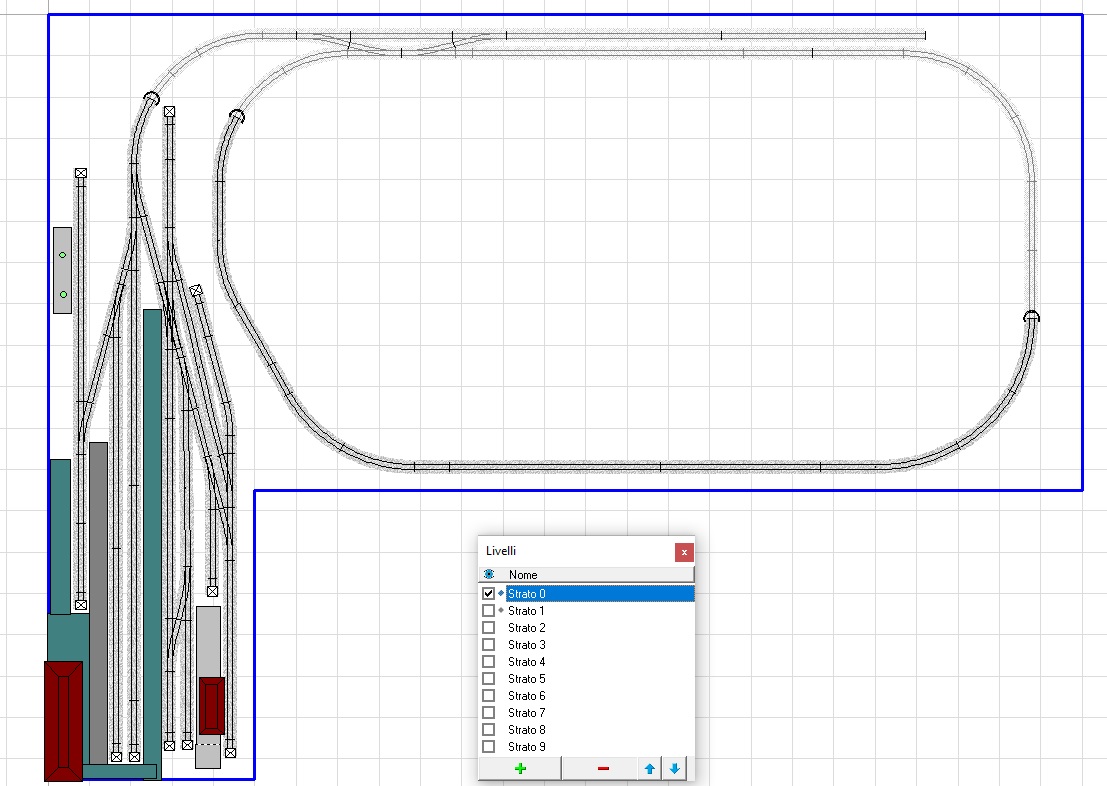1107x786 pixels.
Task: Move selected layer down with blue arrow
Action: tap(674, 768)
